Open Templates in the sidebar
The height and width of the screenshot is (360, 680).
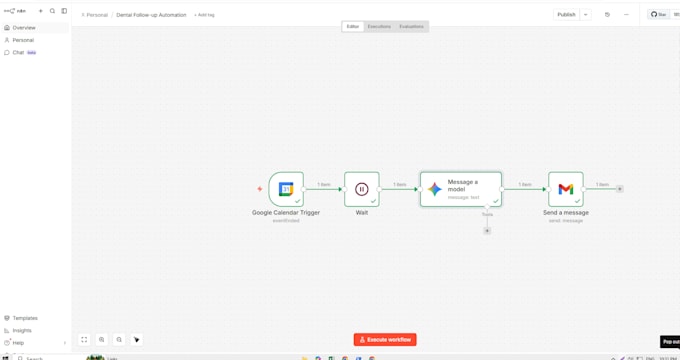(x=35, y=318)
